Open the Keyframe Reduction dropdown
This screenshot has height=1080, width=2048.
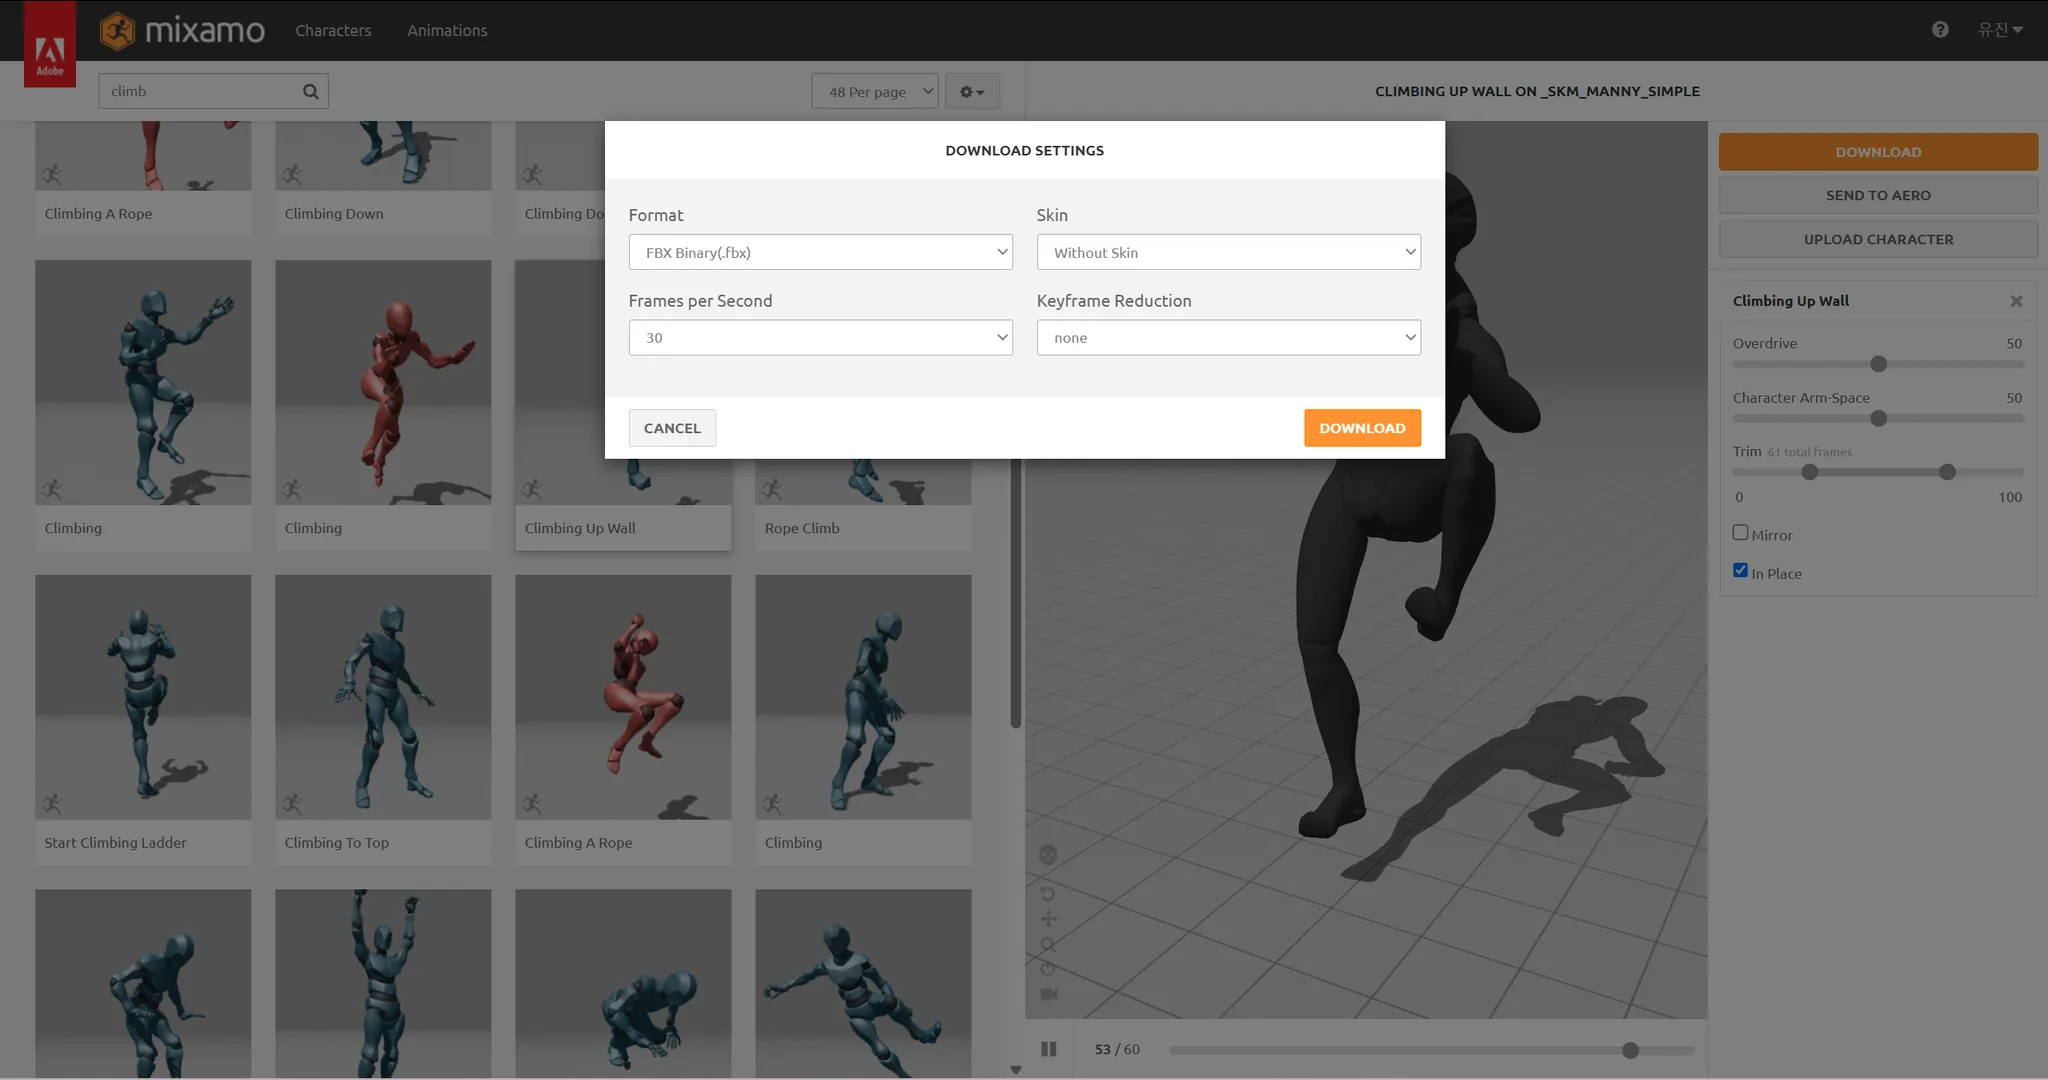(1228, 338)
